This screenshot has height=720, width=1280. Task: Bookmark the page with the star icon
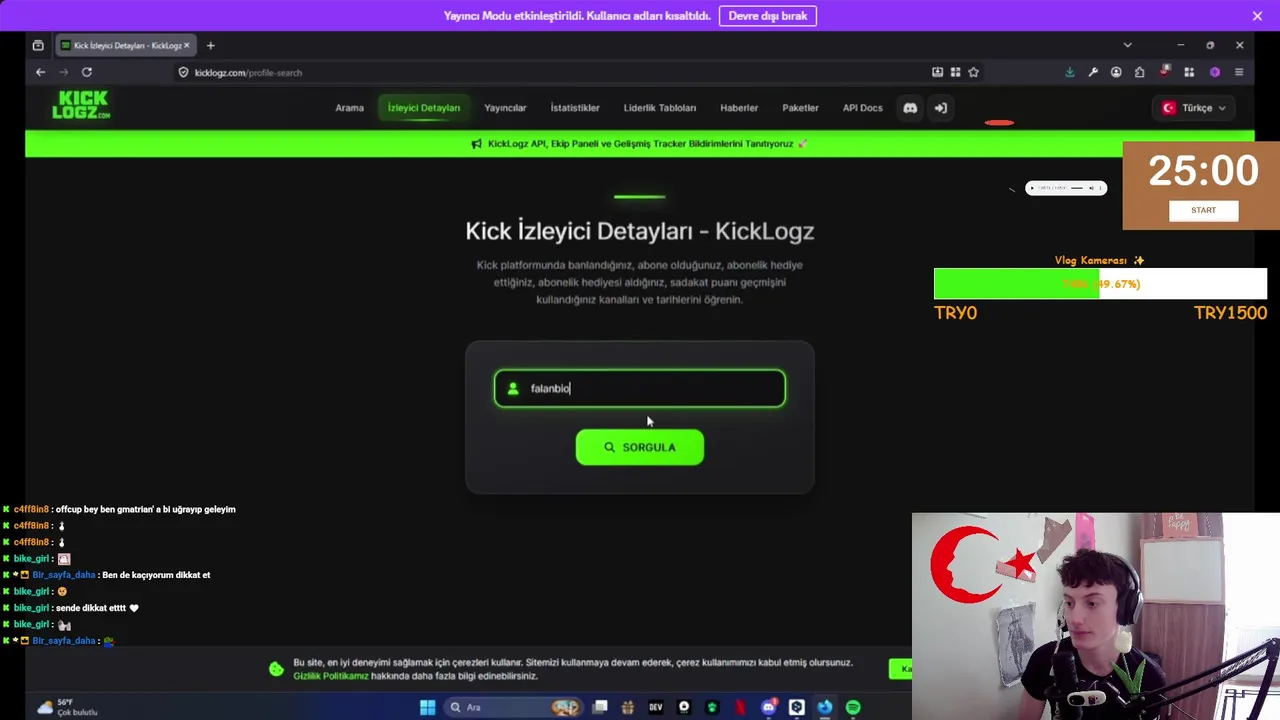[x=973, y=72]
